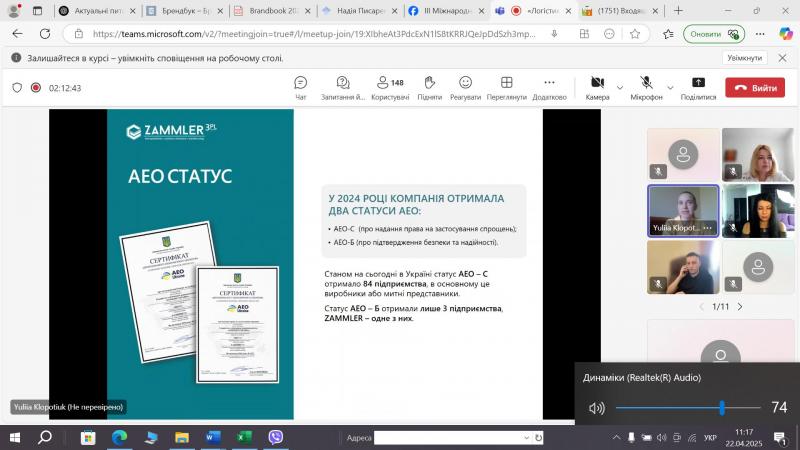Add page to favorites star

pyautogui.click(x=635, y=34)
